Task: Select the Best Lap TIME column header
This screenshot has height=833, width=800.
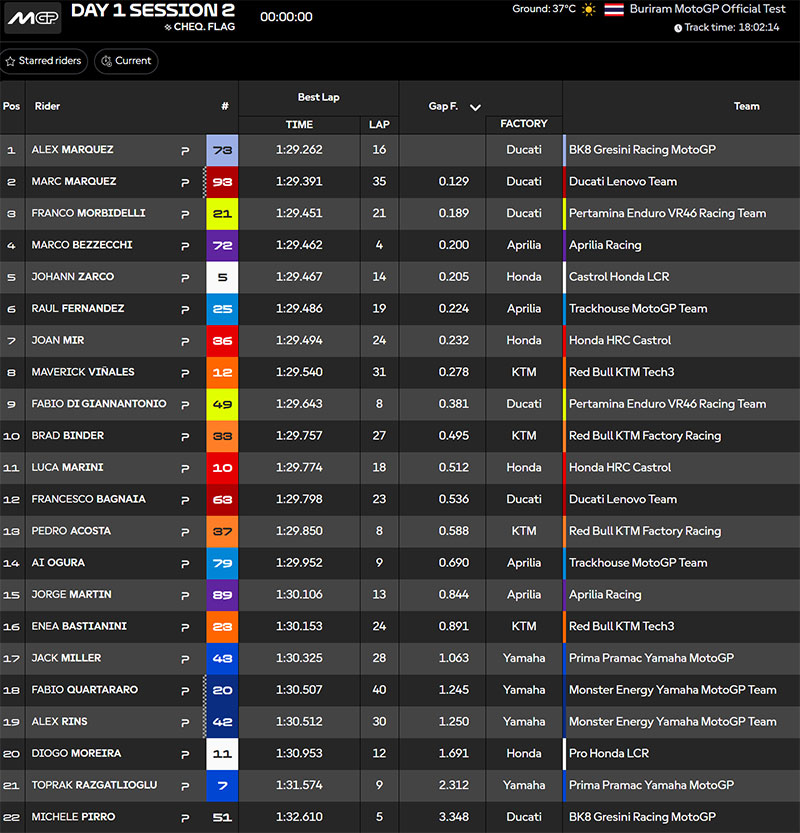Action: point(299,125)
